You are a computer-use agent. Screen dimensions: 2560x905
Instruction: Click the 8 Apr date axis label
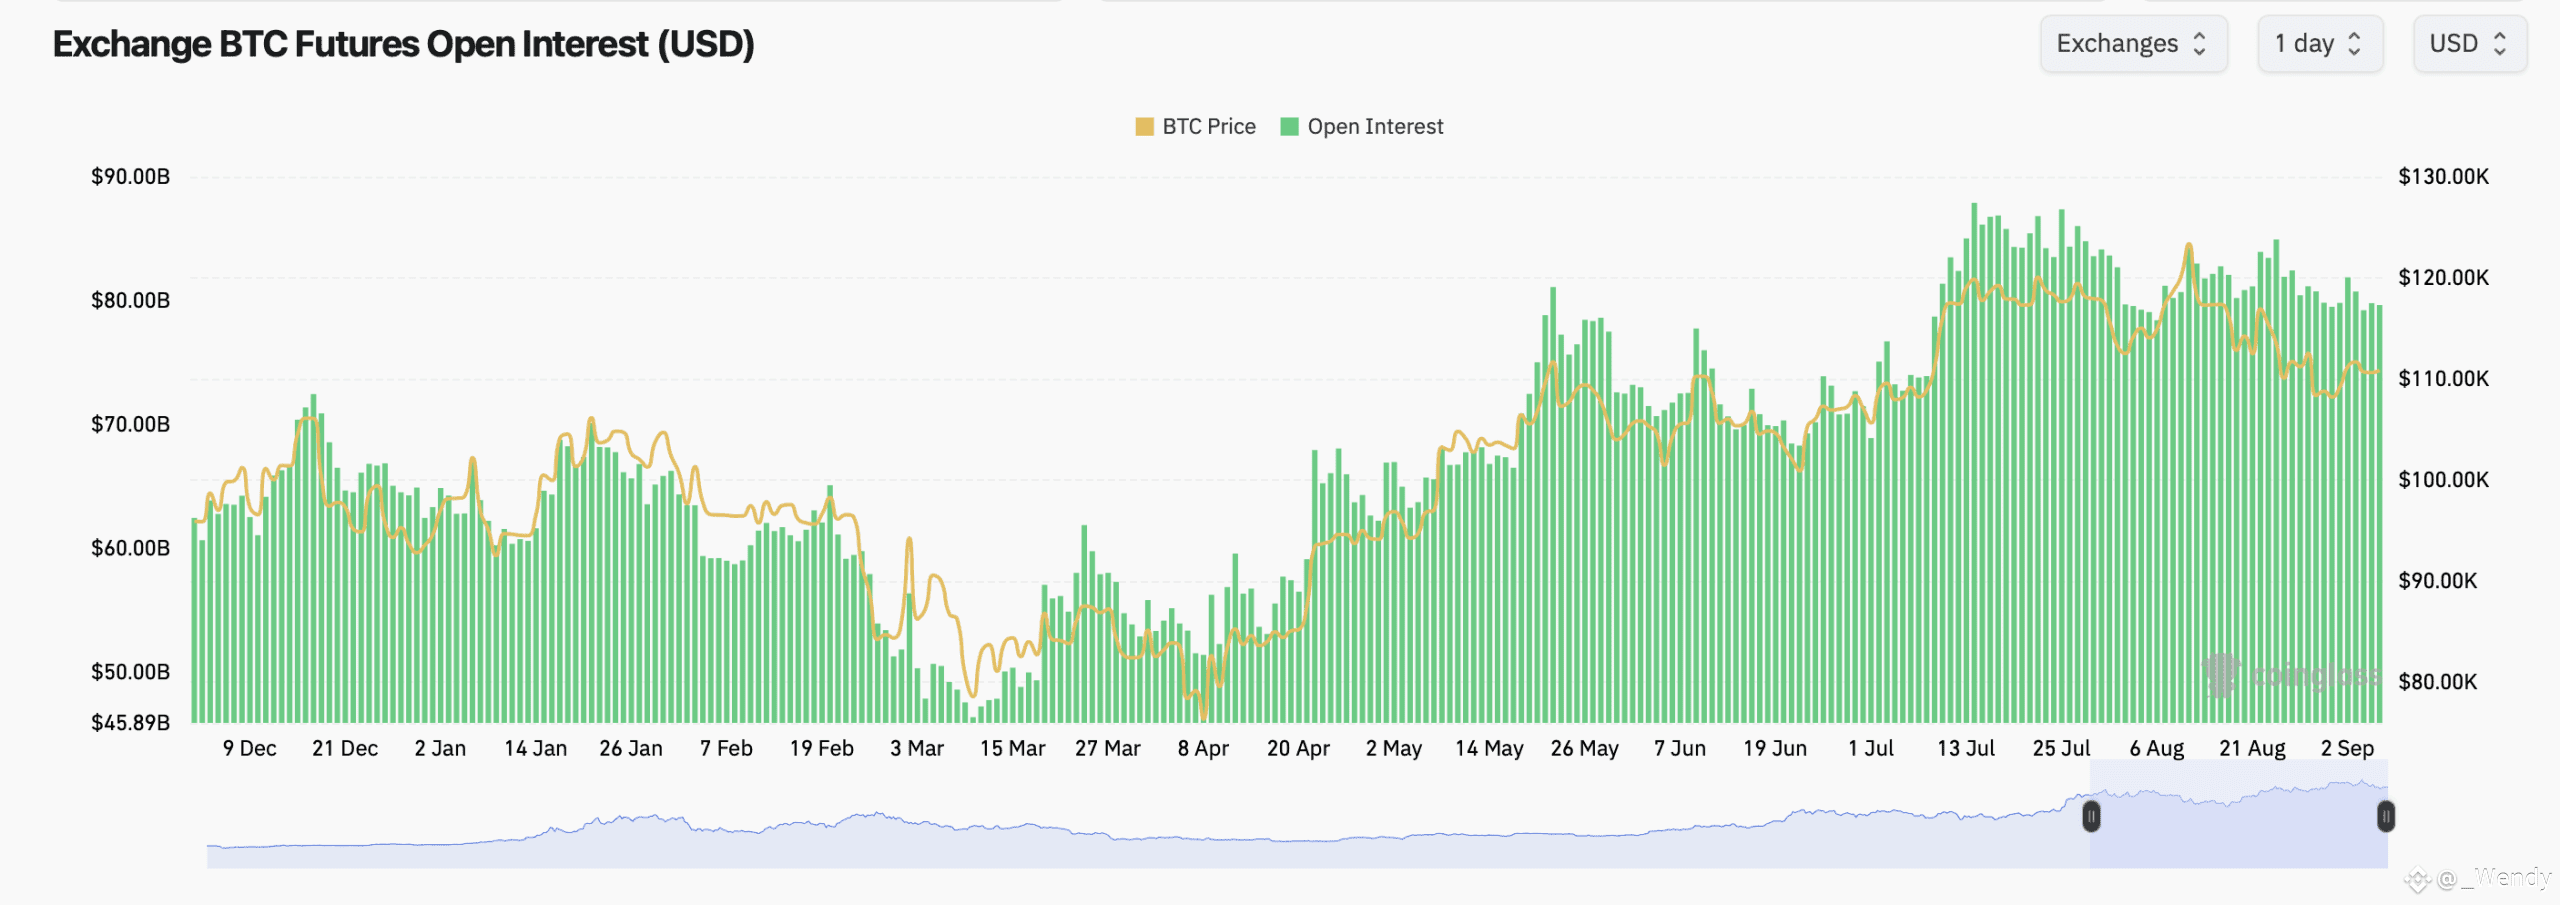point(1203,748)
